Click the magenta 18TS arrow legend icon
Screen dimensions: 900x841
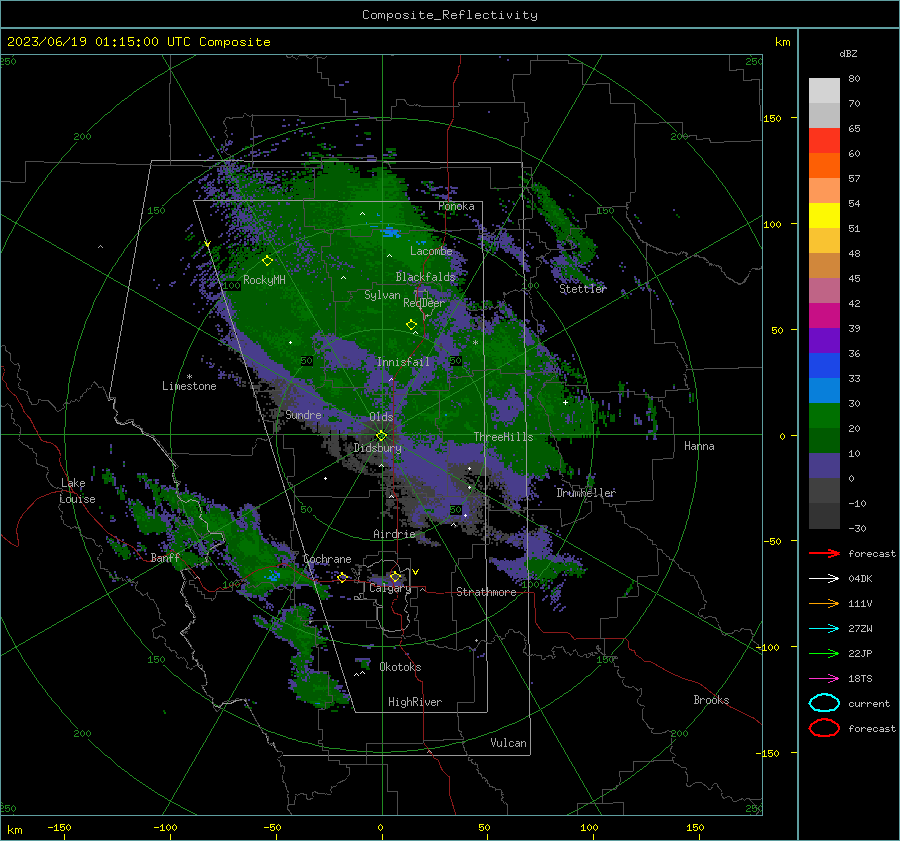tap(824, 678)
